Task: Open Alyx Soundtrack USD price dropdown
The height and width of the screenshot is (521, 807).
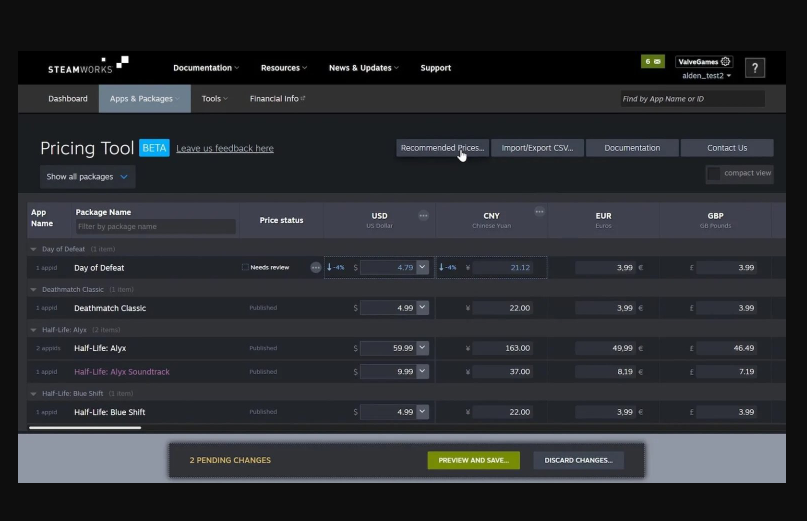Action: (x=422, y=371)
